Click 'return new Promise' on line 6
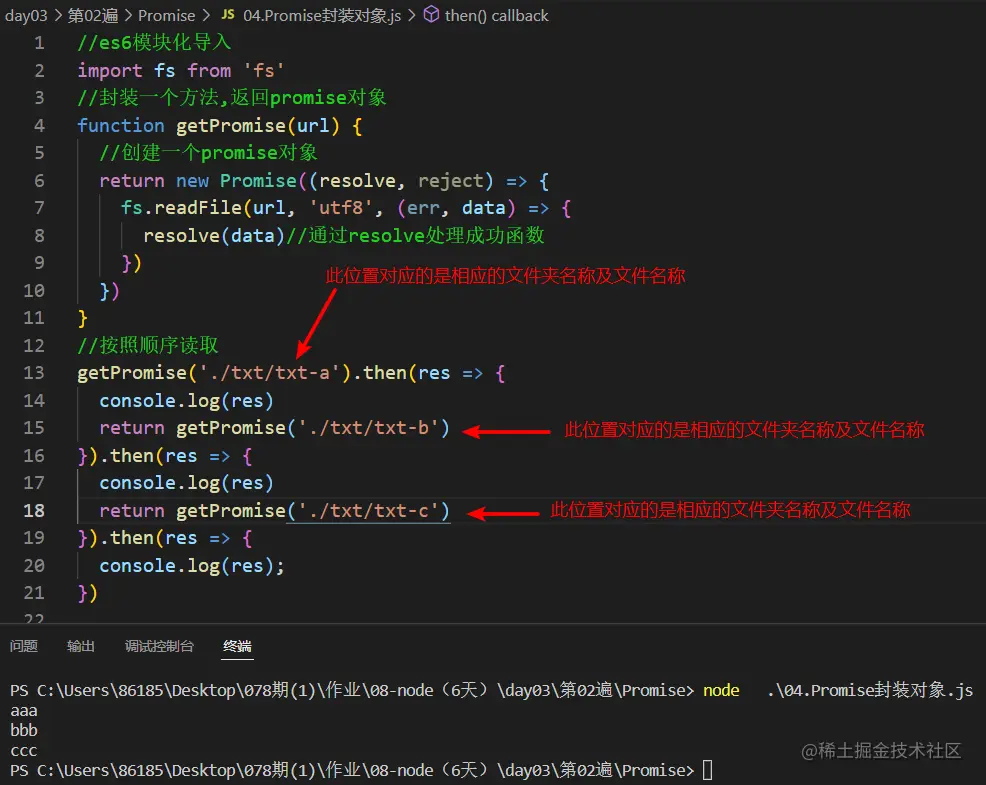Image resolution: width=986 pixels, height=785 pixels. tap(197, 181)
